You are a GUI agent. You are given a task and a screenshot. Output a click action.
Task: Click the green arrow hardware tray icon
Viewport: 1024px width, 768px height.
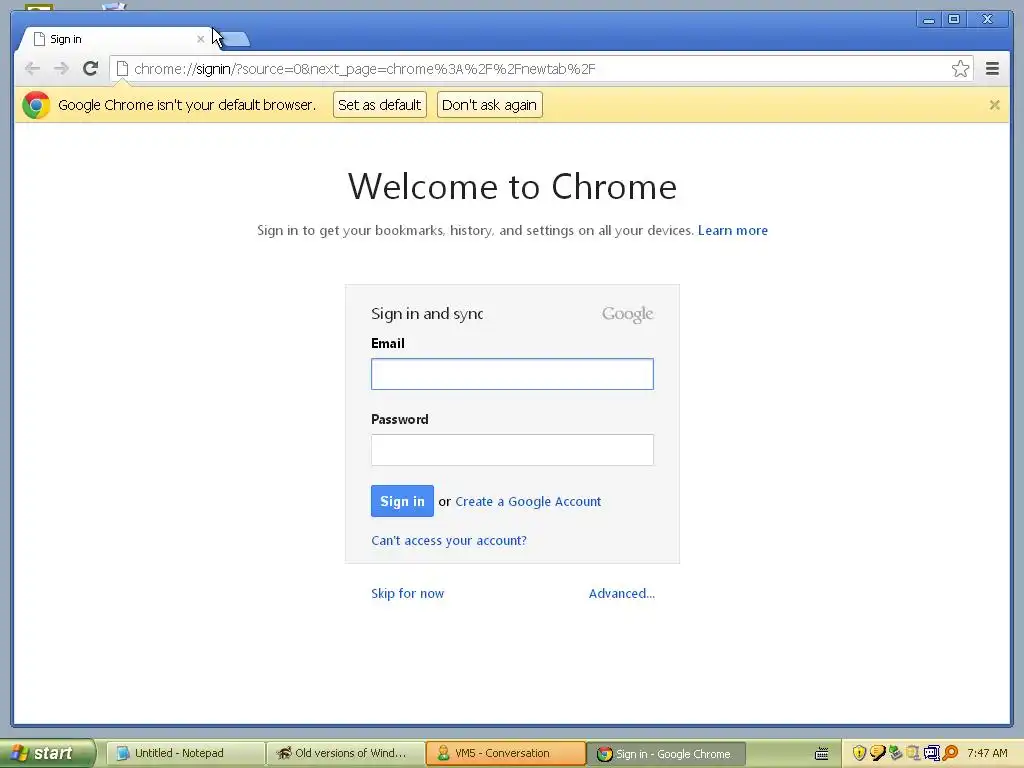pyautogui.click(x=895, y=753)
